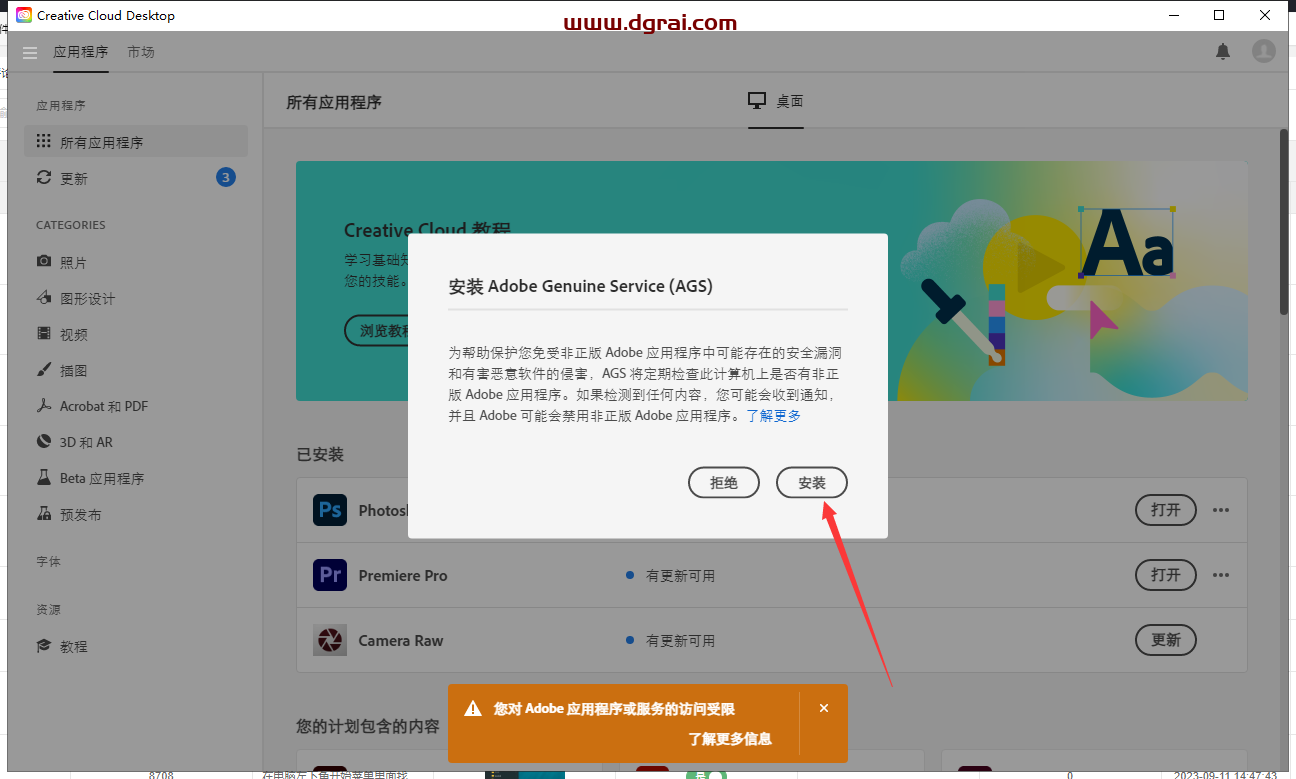Click the blue update badge showing 3
Image resolution: width=1296 pixels, height=779 pixels.
point(226,178)
